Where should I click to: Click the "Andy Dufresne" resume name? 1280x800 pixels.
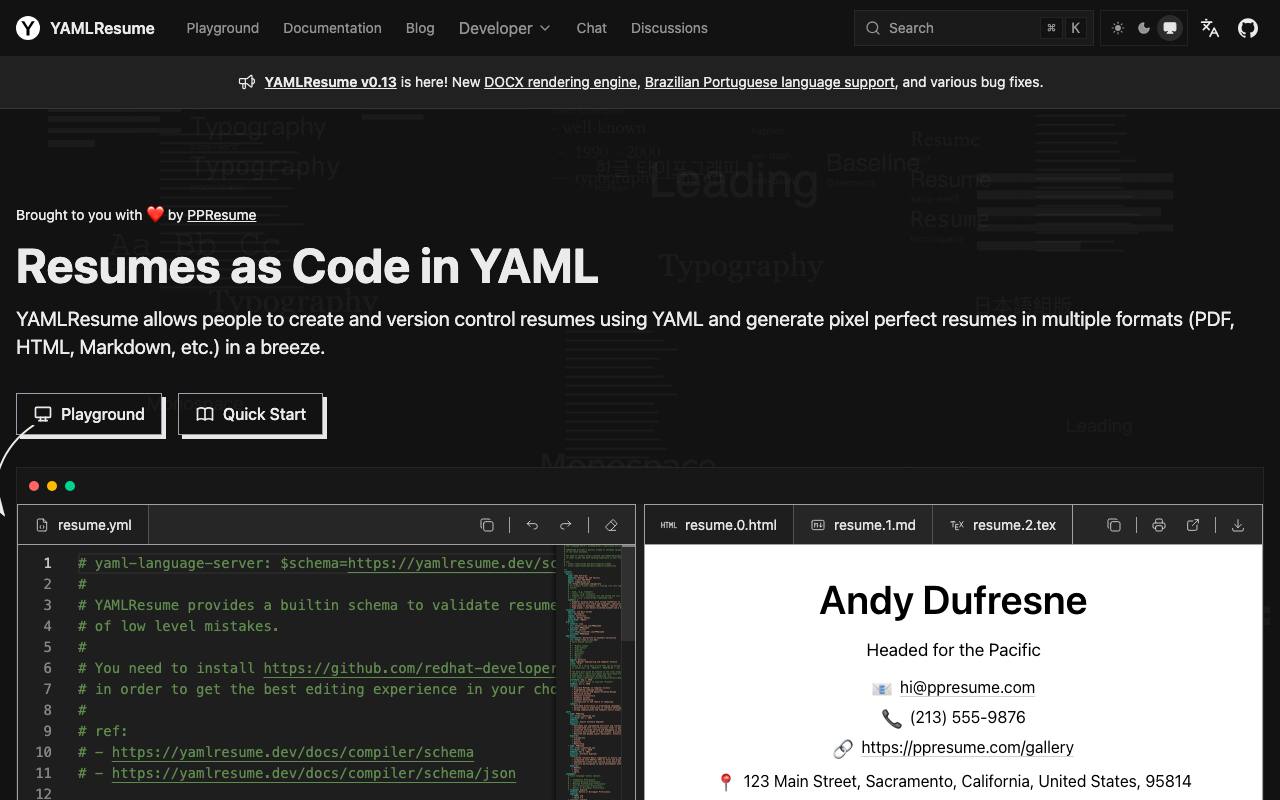pyautogui.click(x=953, y=600)
